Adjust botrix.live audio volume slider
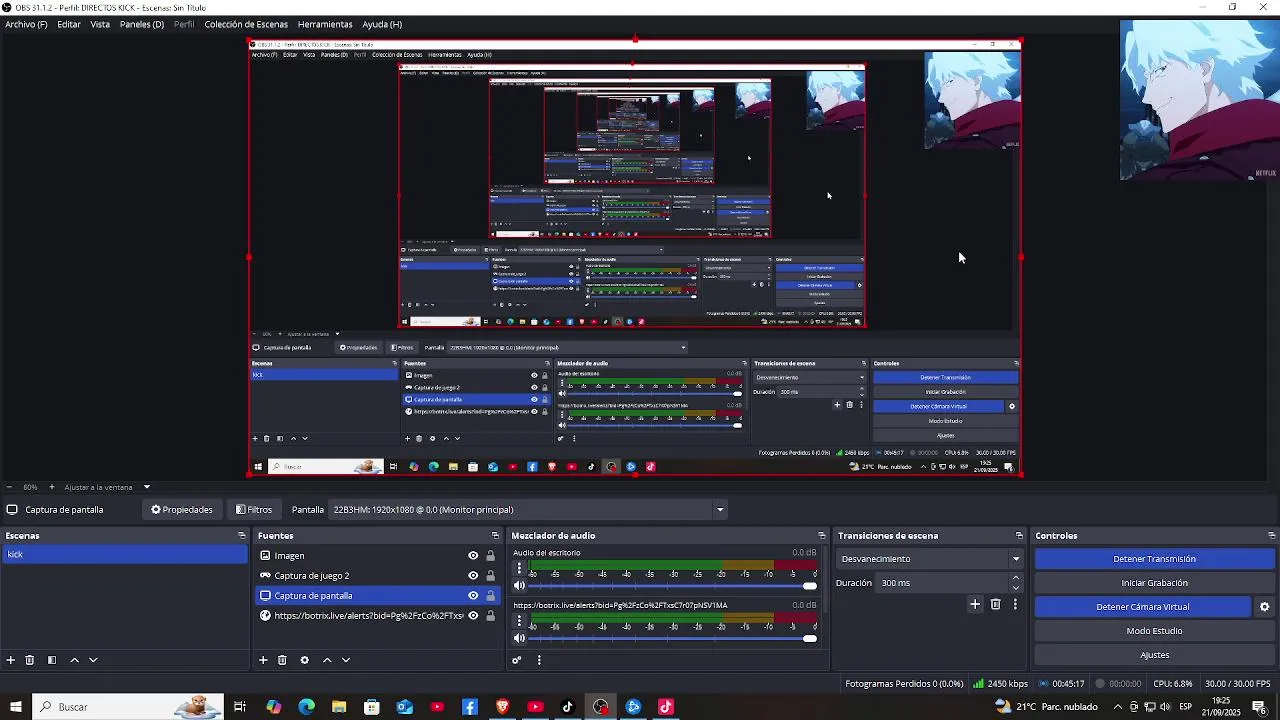Screen dimensions: 1280x720 point(673,638)
